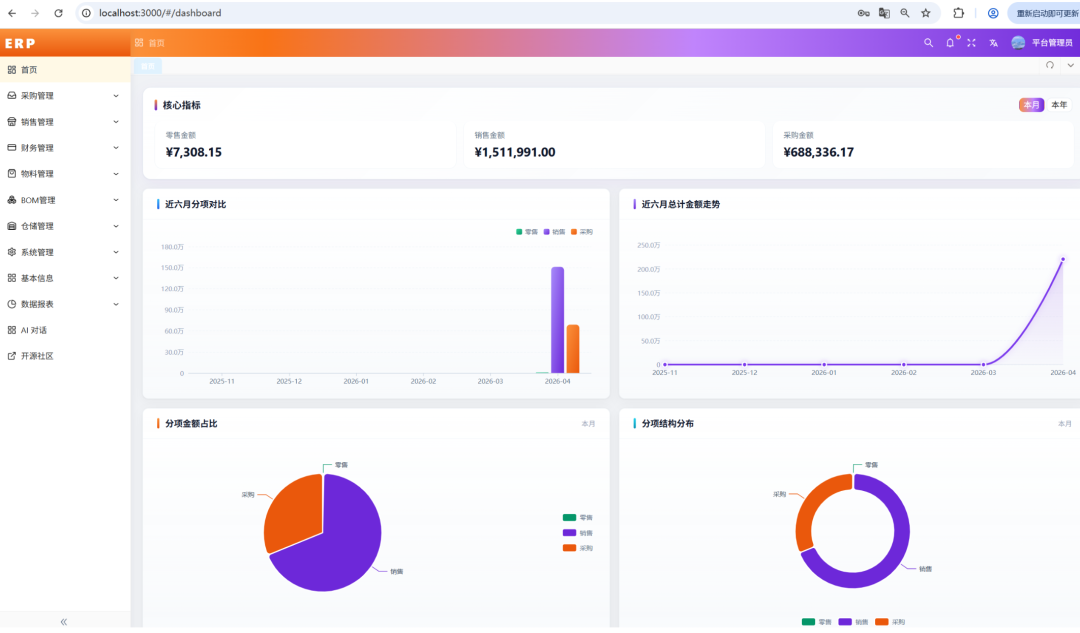The height and width of the screenshot is (633, 1080).
Task: Open the saved passwords key icon
Action: click(863, 13)
